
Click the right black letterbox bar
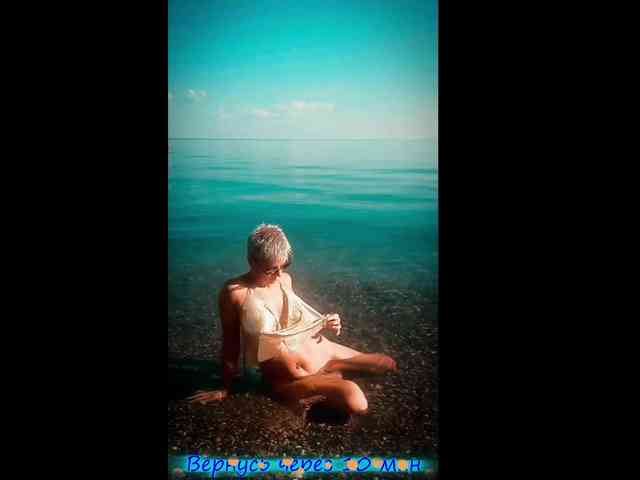tap(538, 240)
